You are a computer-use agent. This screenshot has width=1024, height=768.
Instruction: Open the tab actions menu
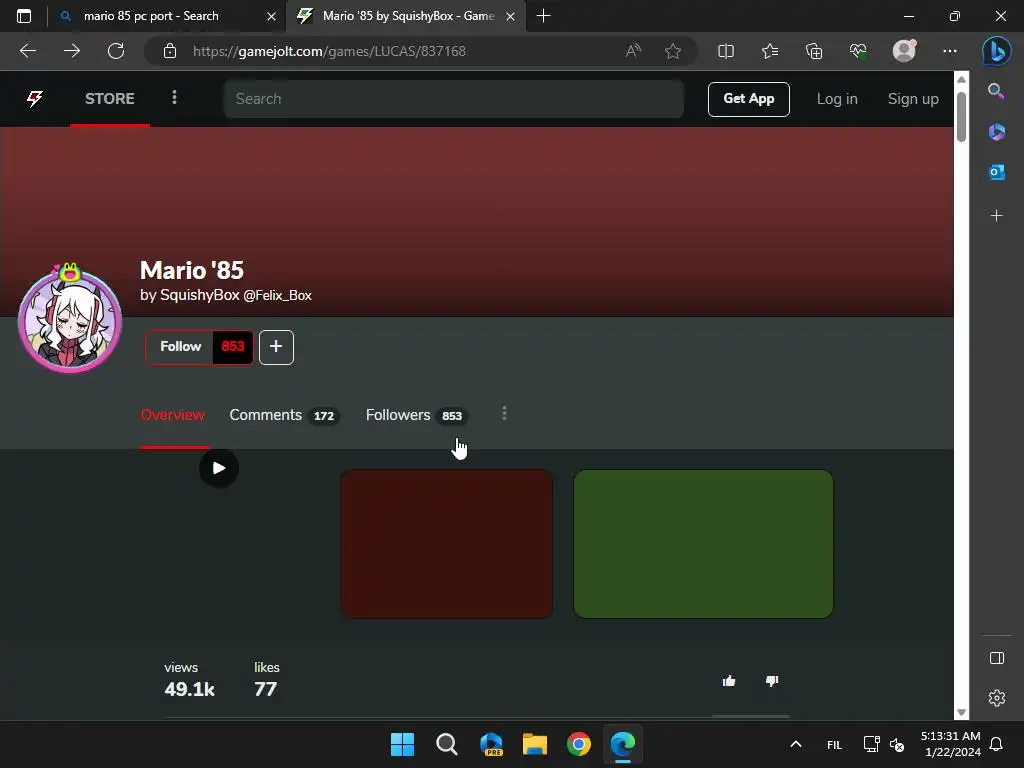point(24,16)
